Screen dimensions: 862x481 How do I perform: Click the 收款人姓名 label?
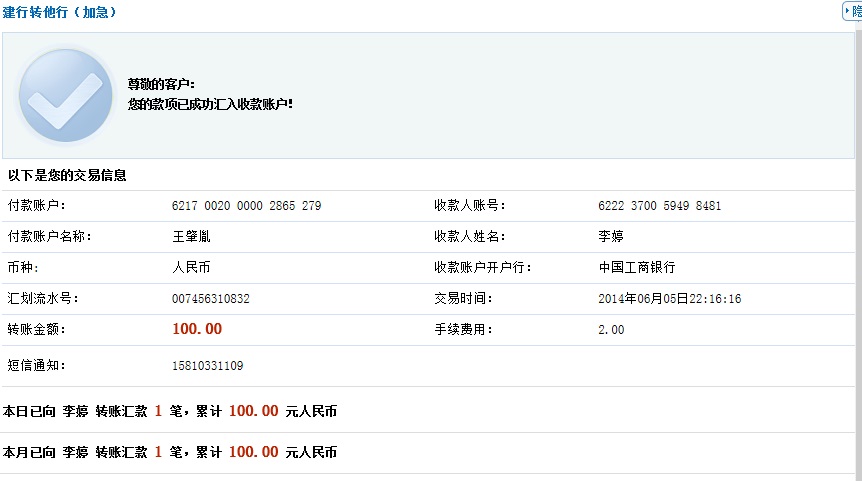click(x=469, y=236)
